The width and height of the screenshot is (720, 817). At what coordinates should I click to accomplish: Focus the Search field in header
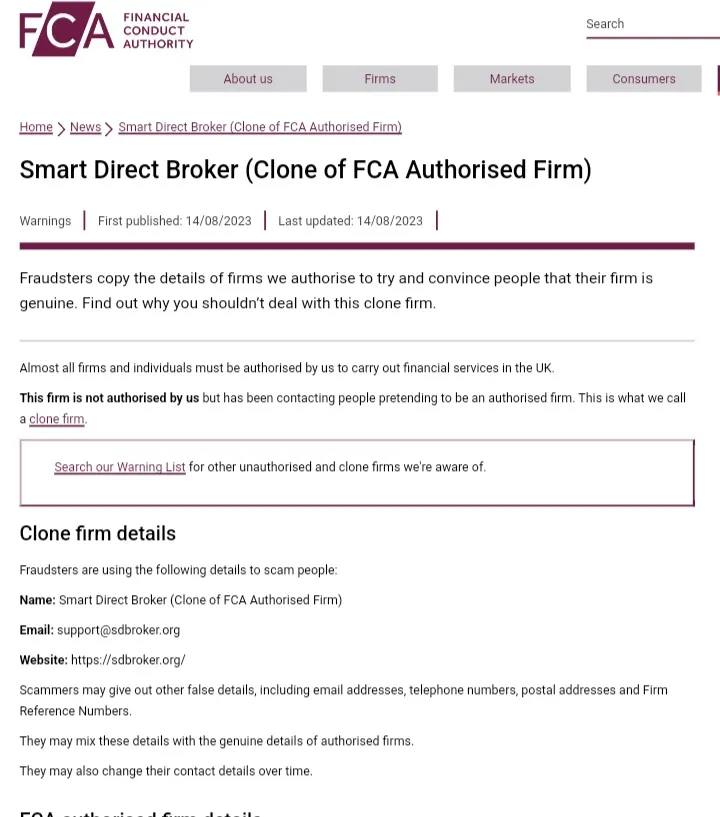point(652,24)
